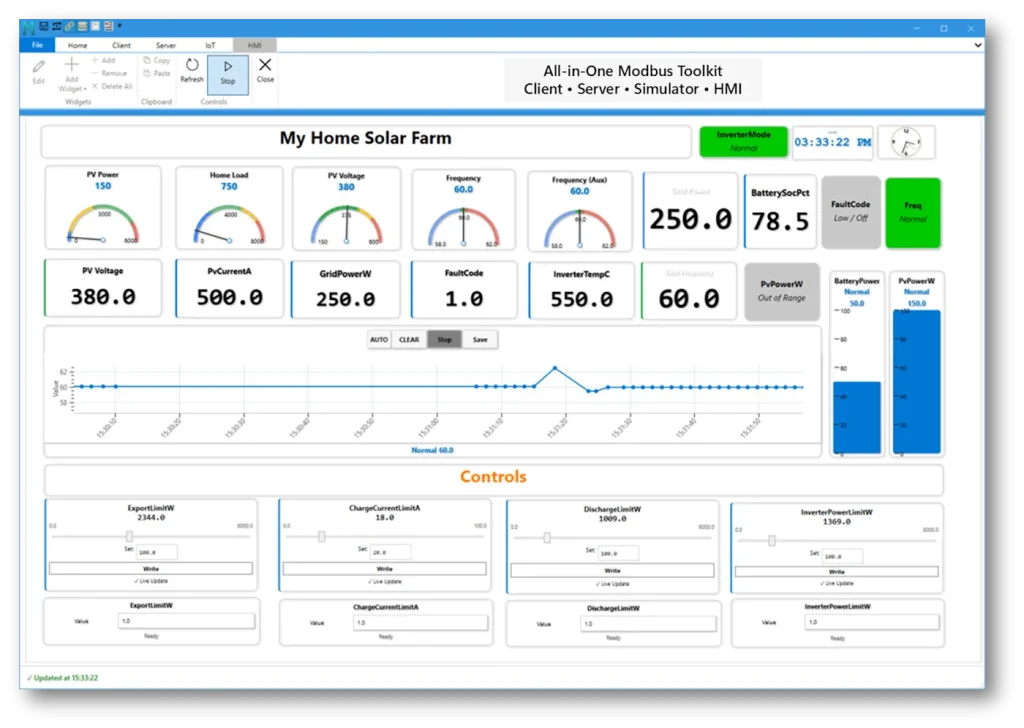Click the InverterPowerLimitW Value text field

click(872, 622)
